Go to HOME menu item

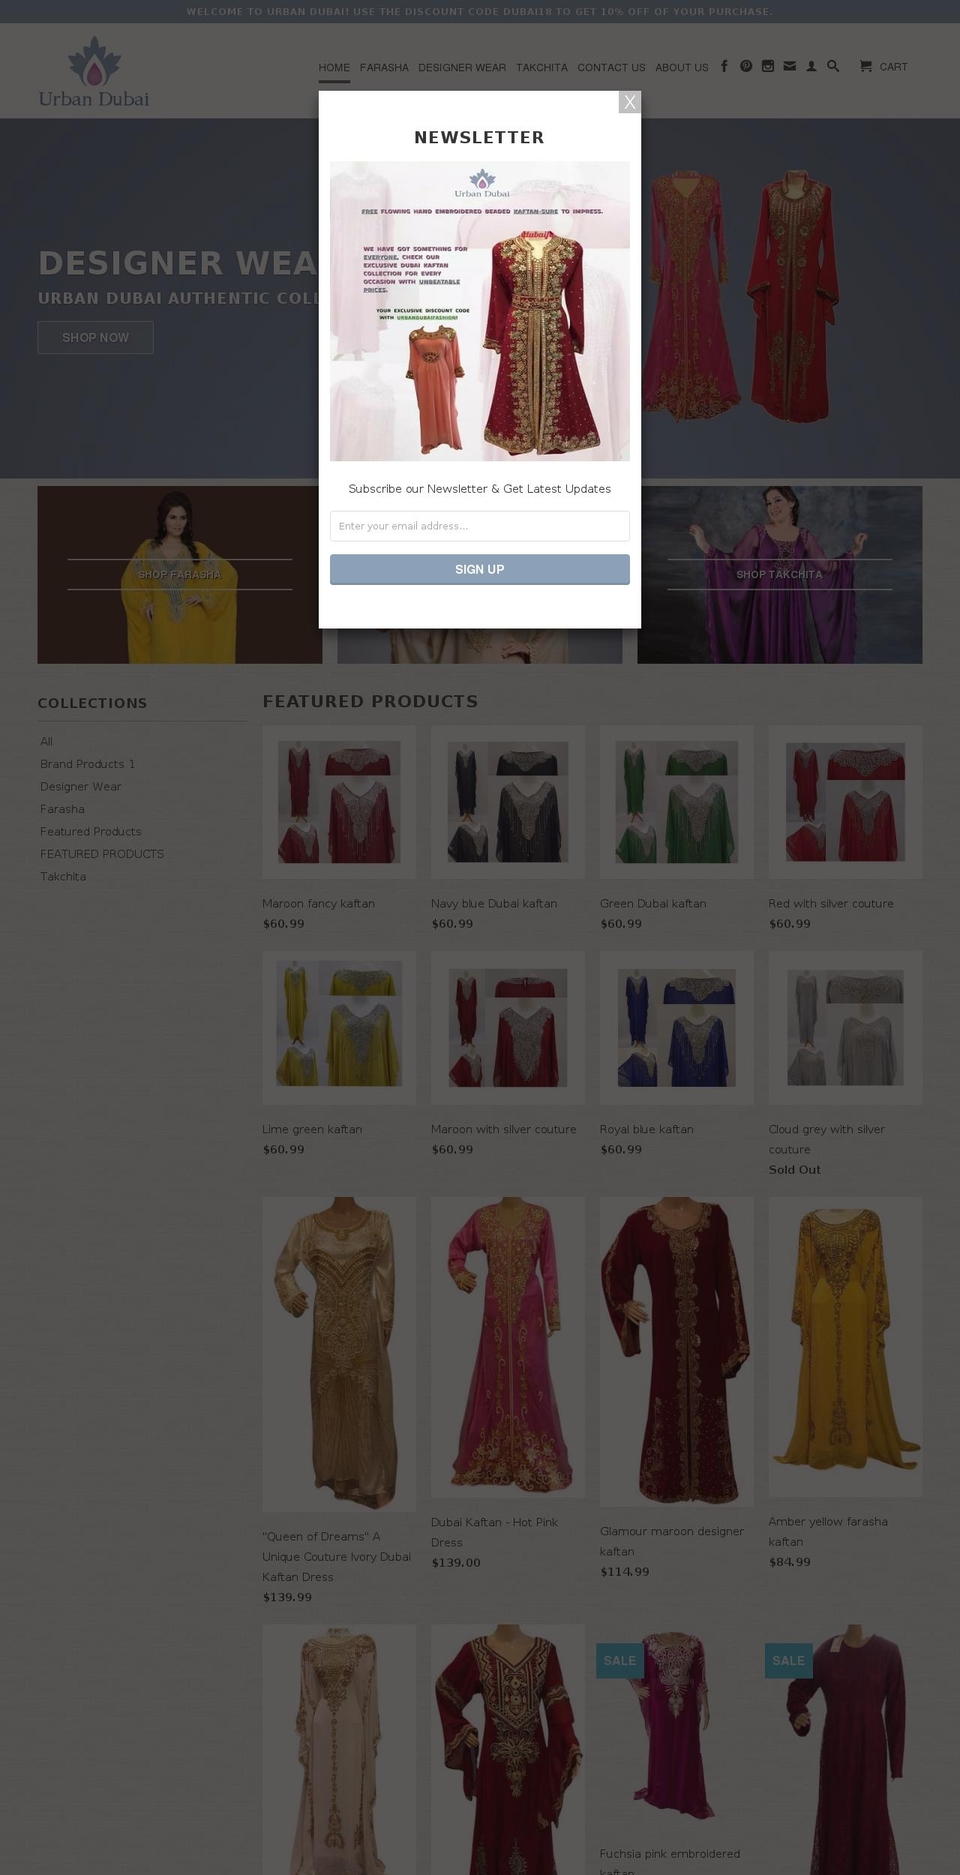click(x=334, y=67)
